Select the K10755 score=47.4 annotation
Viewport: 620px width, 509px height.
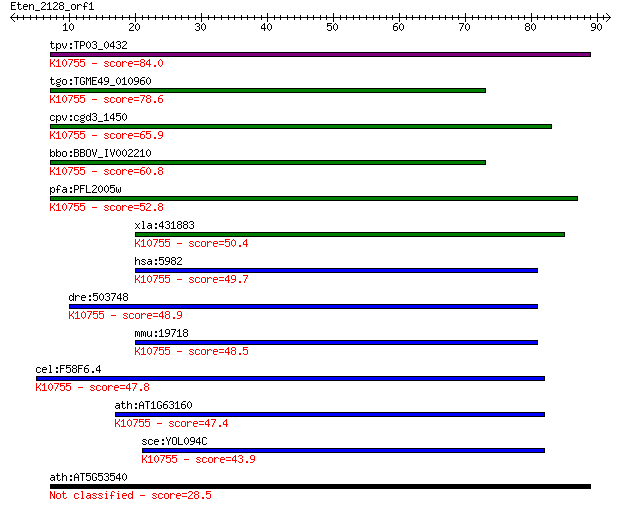pos(171,424)
